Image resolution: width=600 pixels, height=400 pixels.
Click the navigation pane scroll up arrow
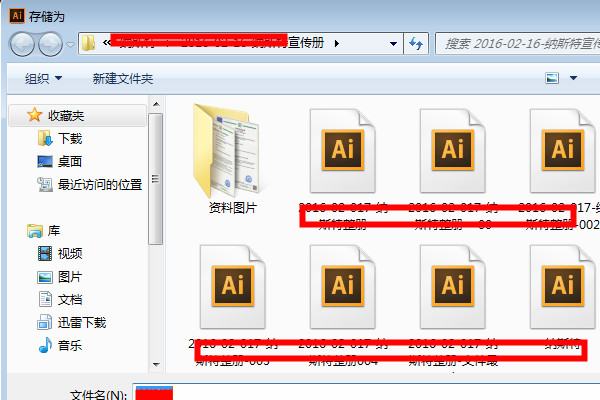(156, 104)
